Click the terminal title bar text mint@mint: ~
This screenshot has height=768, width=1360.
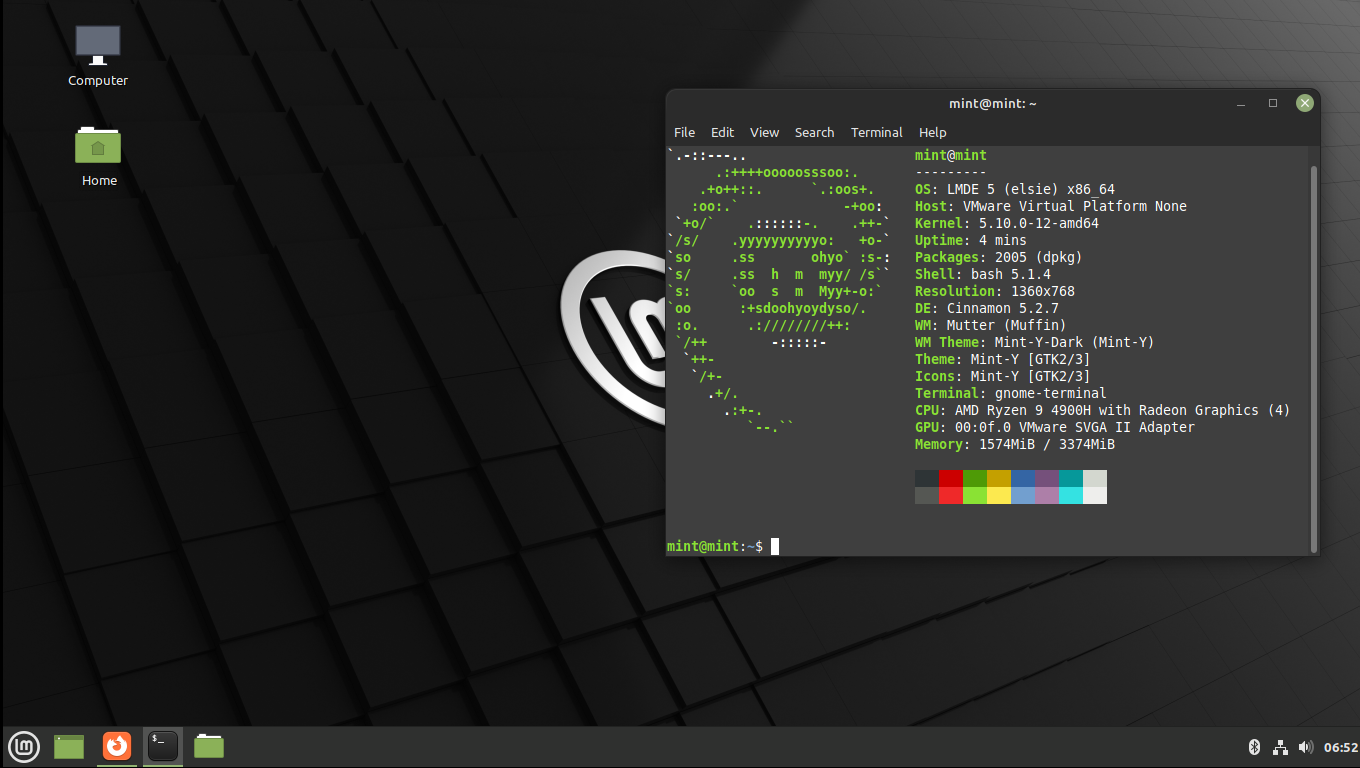(993, 104)
